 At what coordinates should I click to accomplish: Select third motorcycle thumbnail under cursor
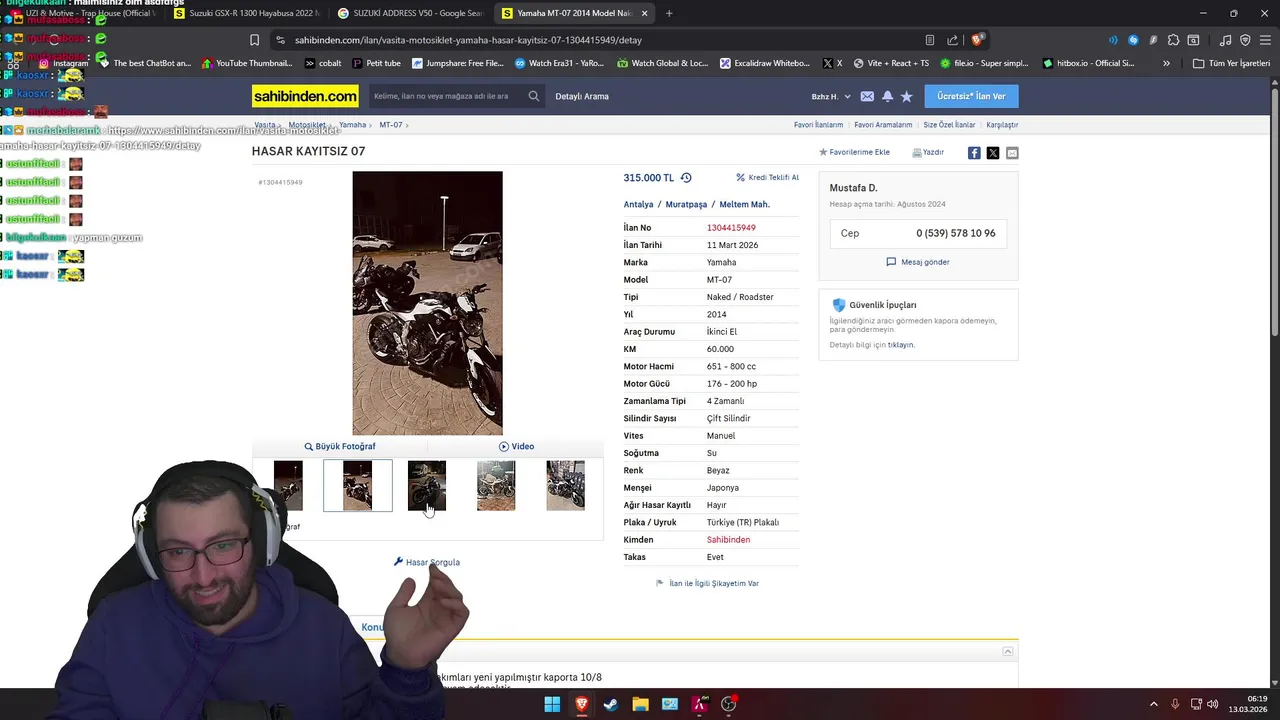[x=427, y=485]
